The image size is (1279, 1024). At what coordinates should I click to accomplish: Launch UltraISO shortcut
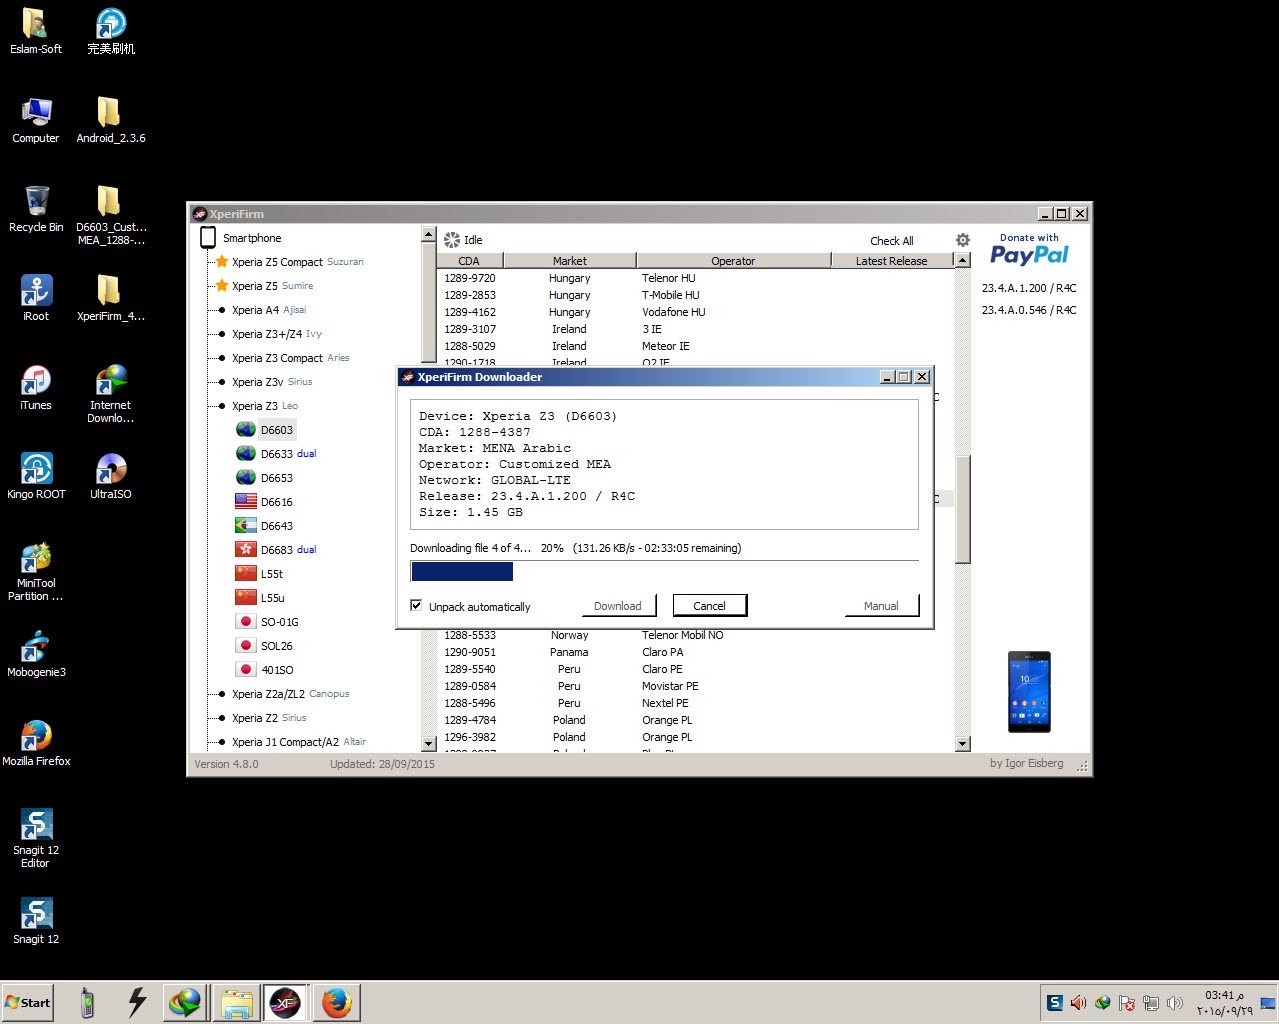coord(110,476)
